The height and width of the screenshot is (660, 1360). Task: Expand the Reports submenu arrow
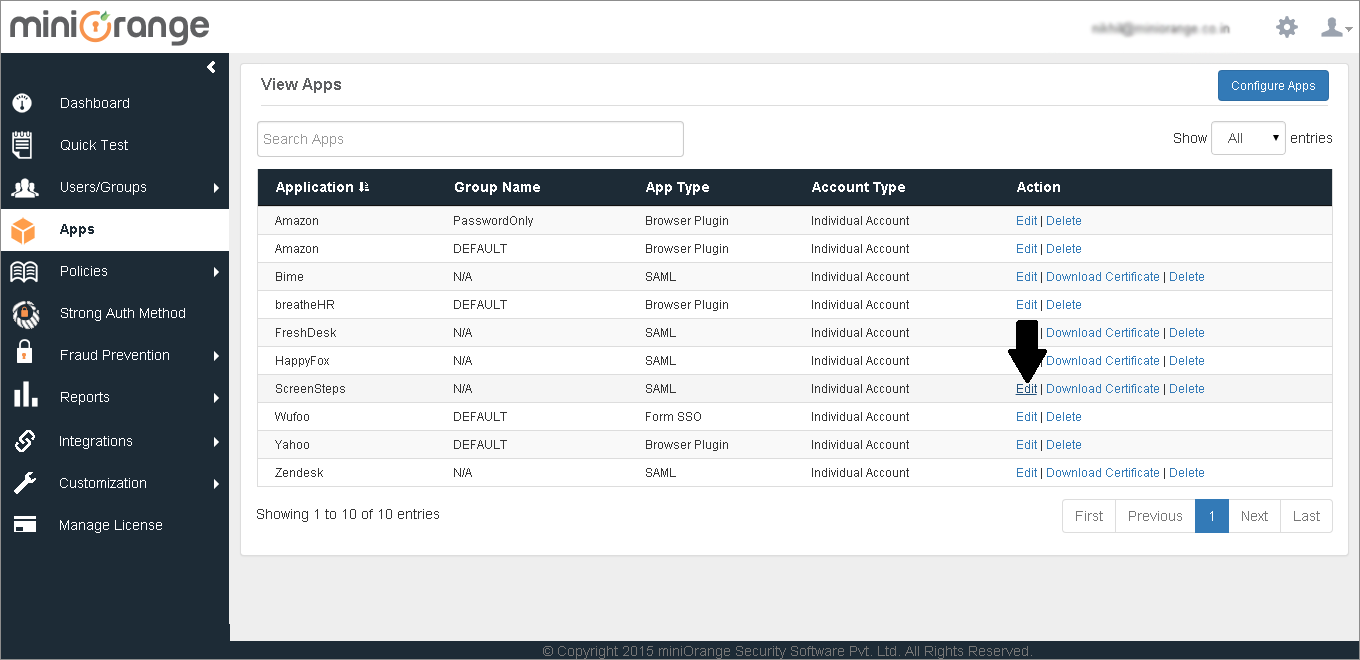coord(216,397)
